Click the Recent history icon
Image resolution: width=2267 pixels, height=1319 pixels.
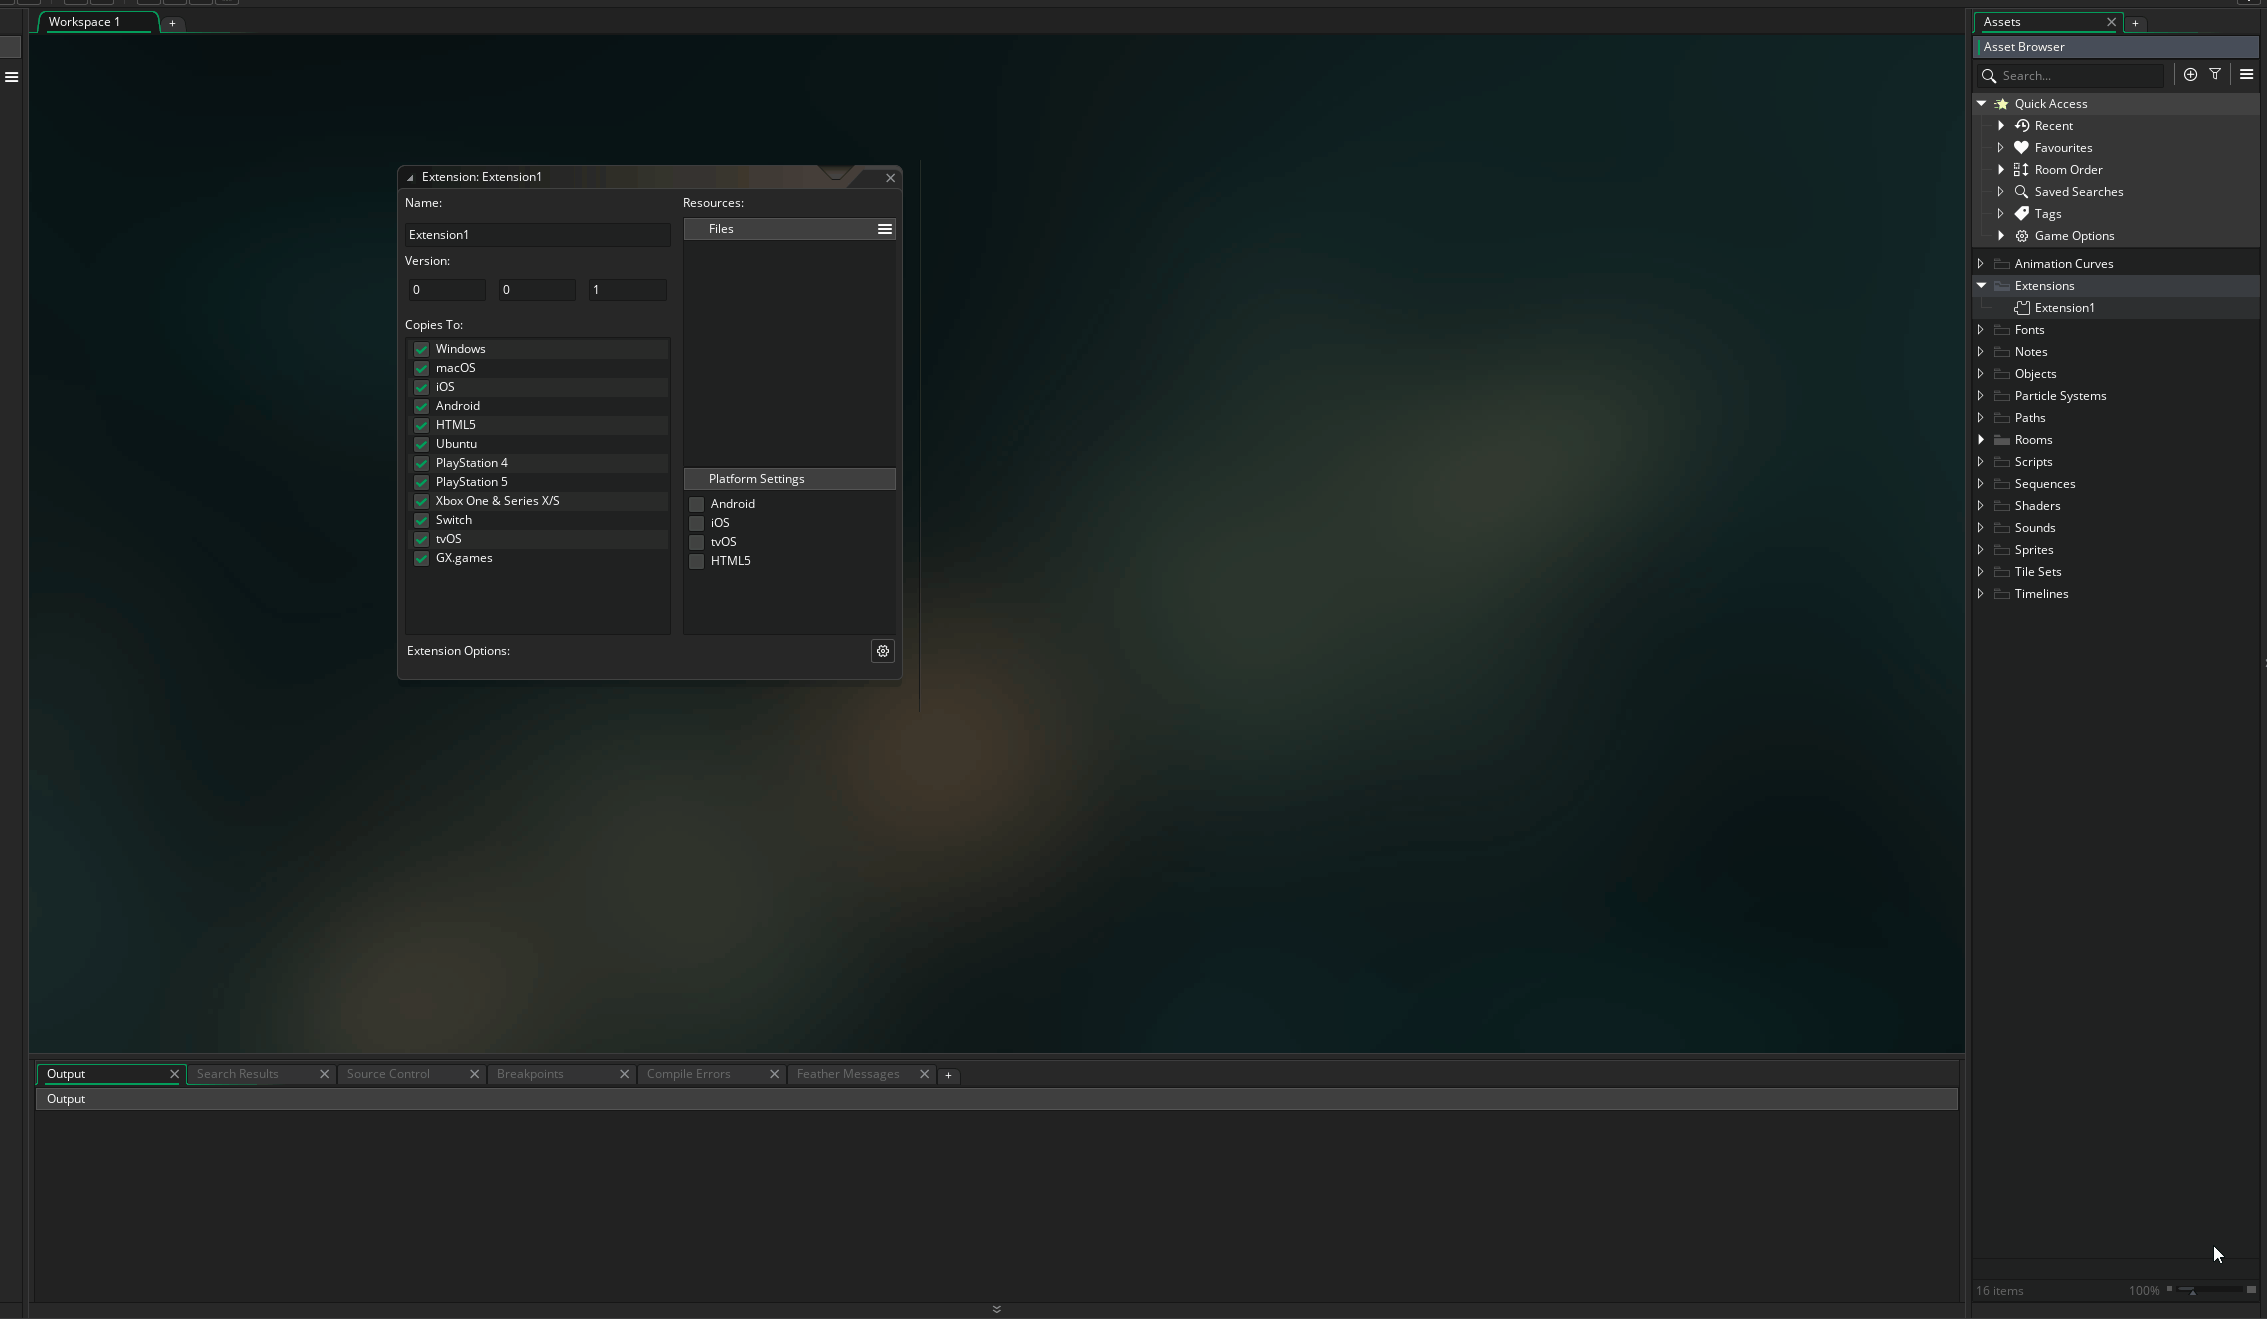coord(2021,125)
